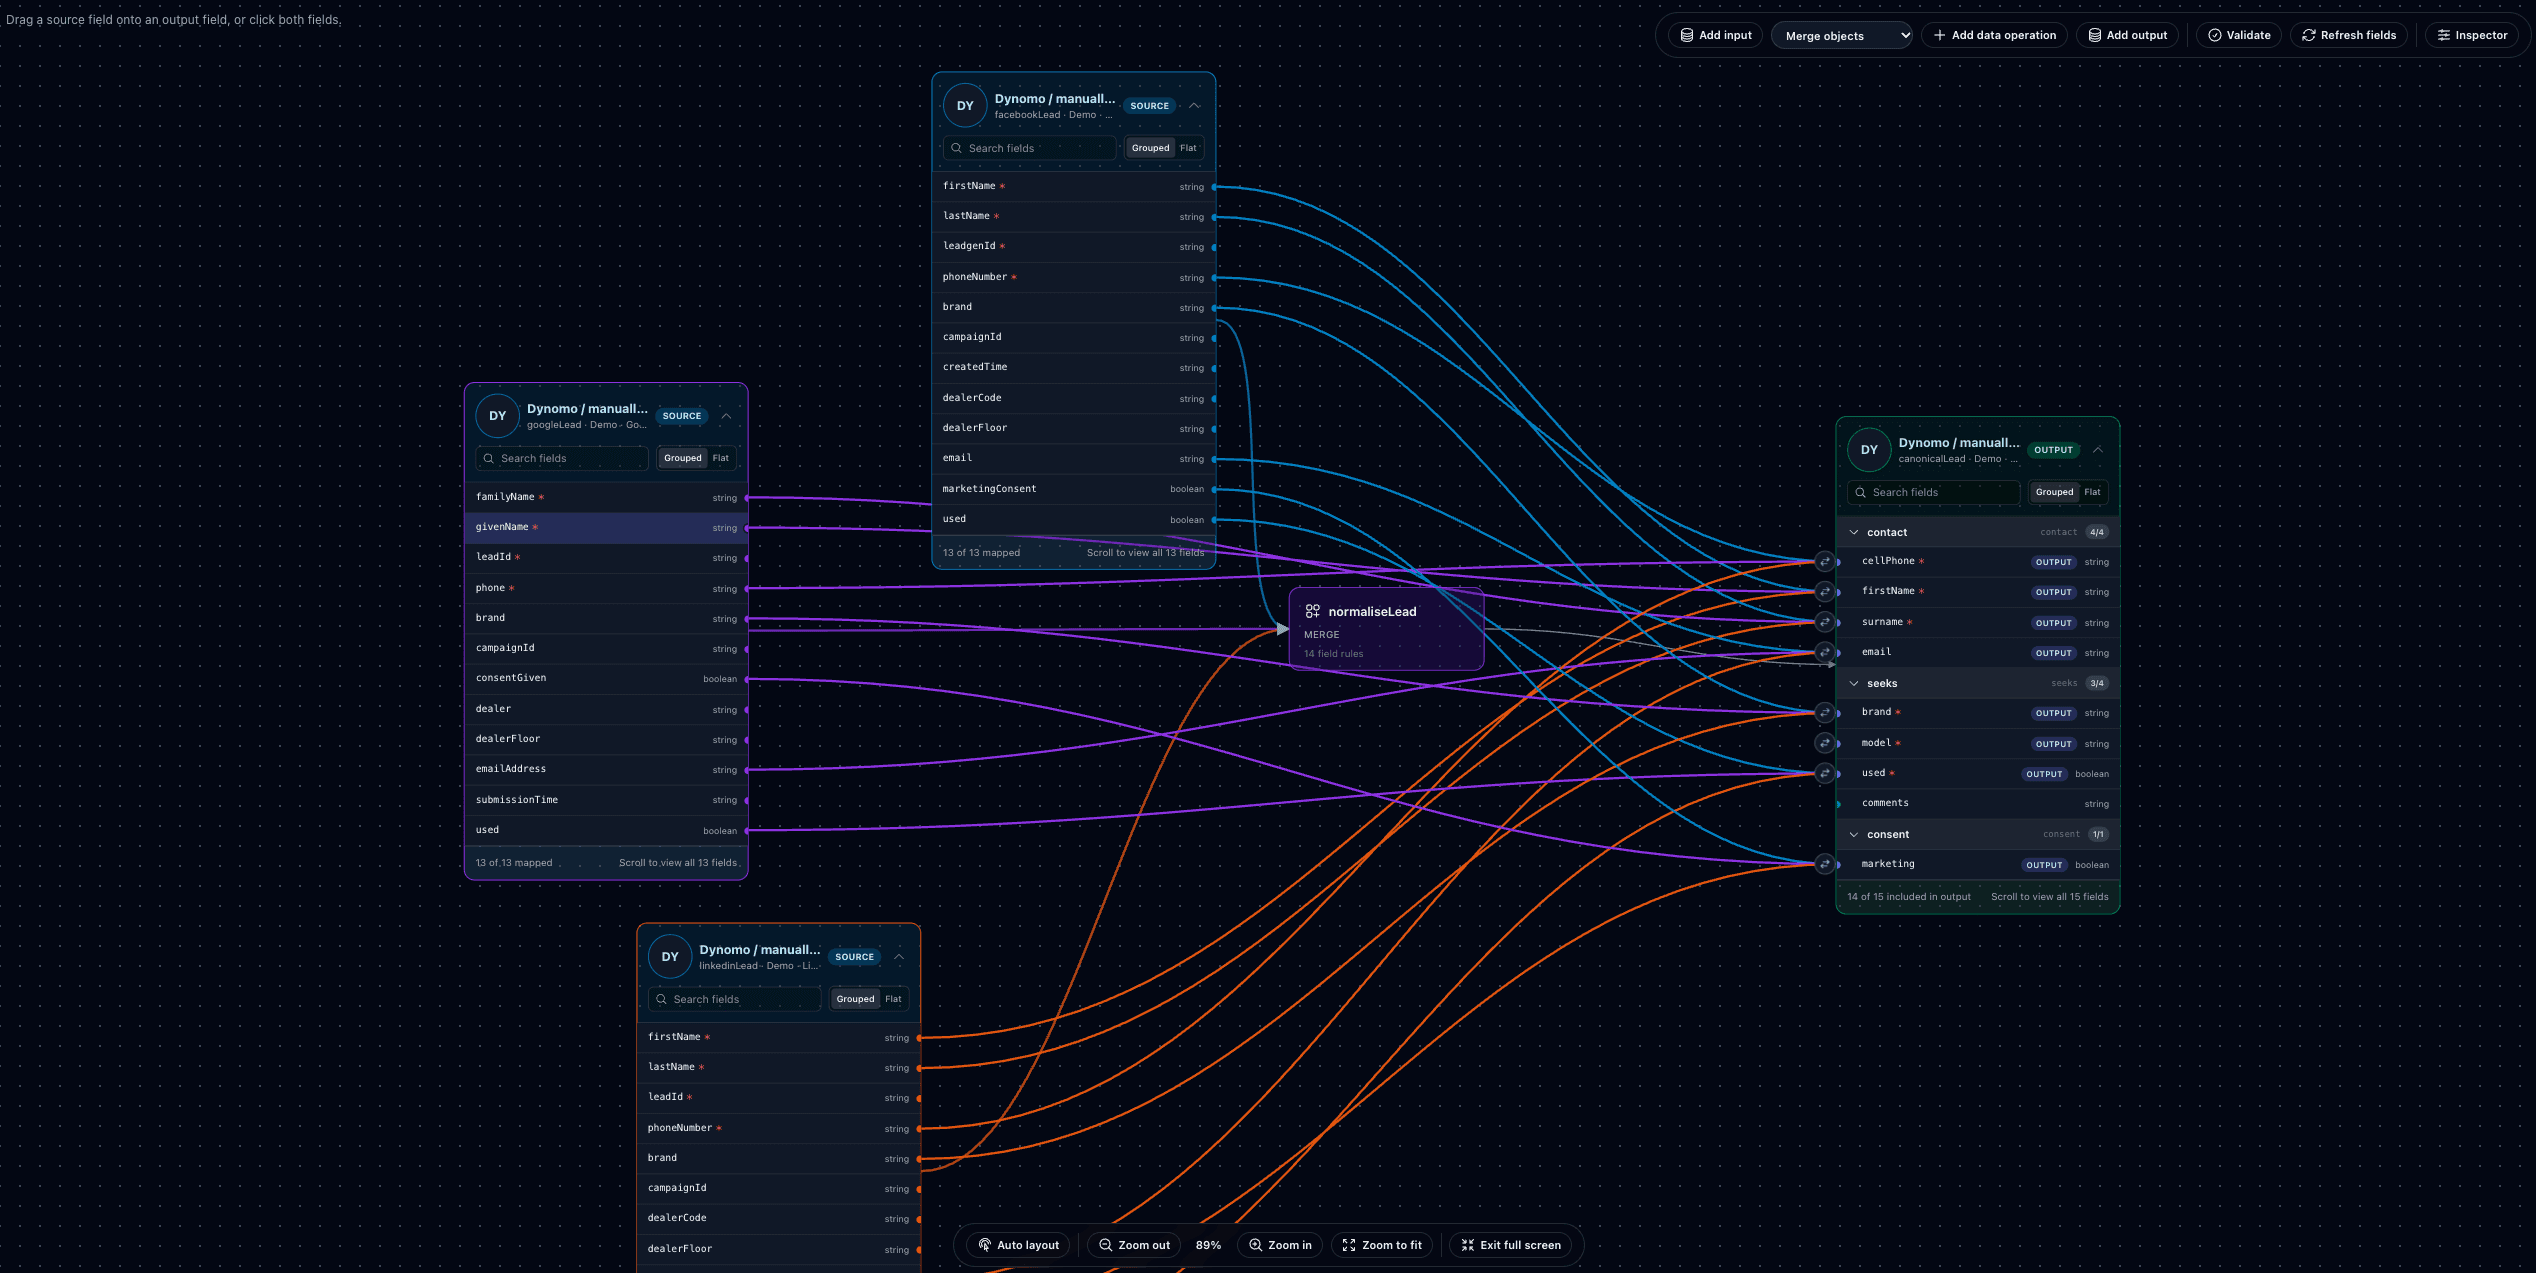This screenshot has height=1273, width=2536.
Task: Click mapping icon beside surname output
Action: (x=1824, y=622)
